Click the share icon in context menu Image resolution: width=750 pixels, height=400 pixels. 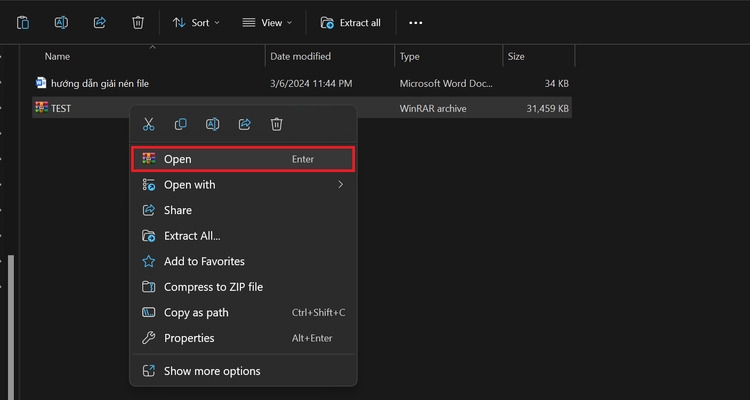245,124
